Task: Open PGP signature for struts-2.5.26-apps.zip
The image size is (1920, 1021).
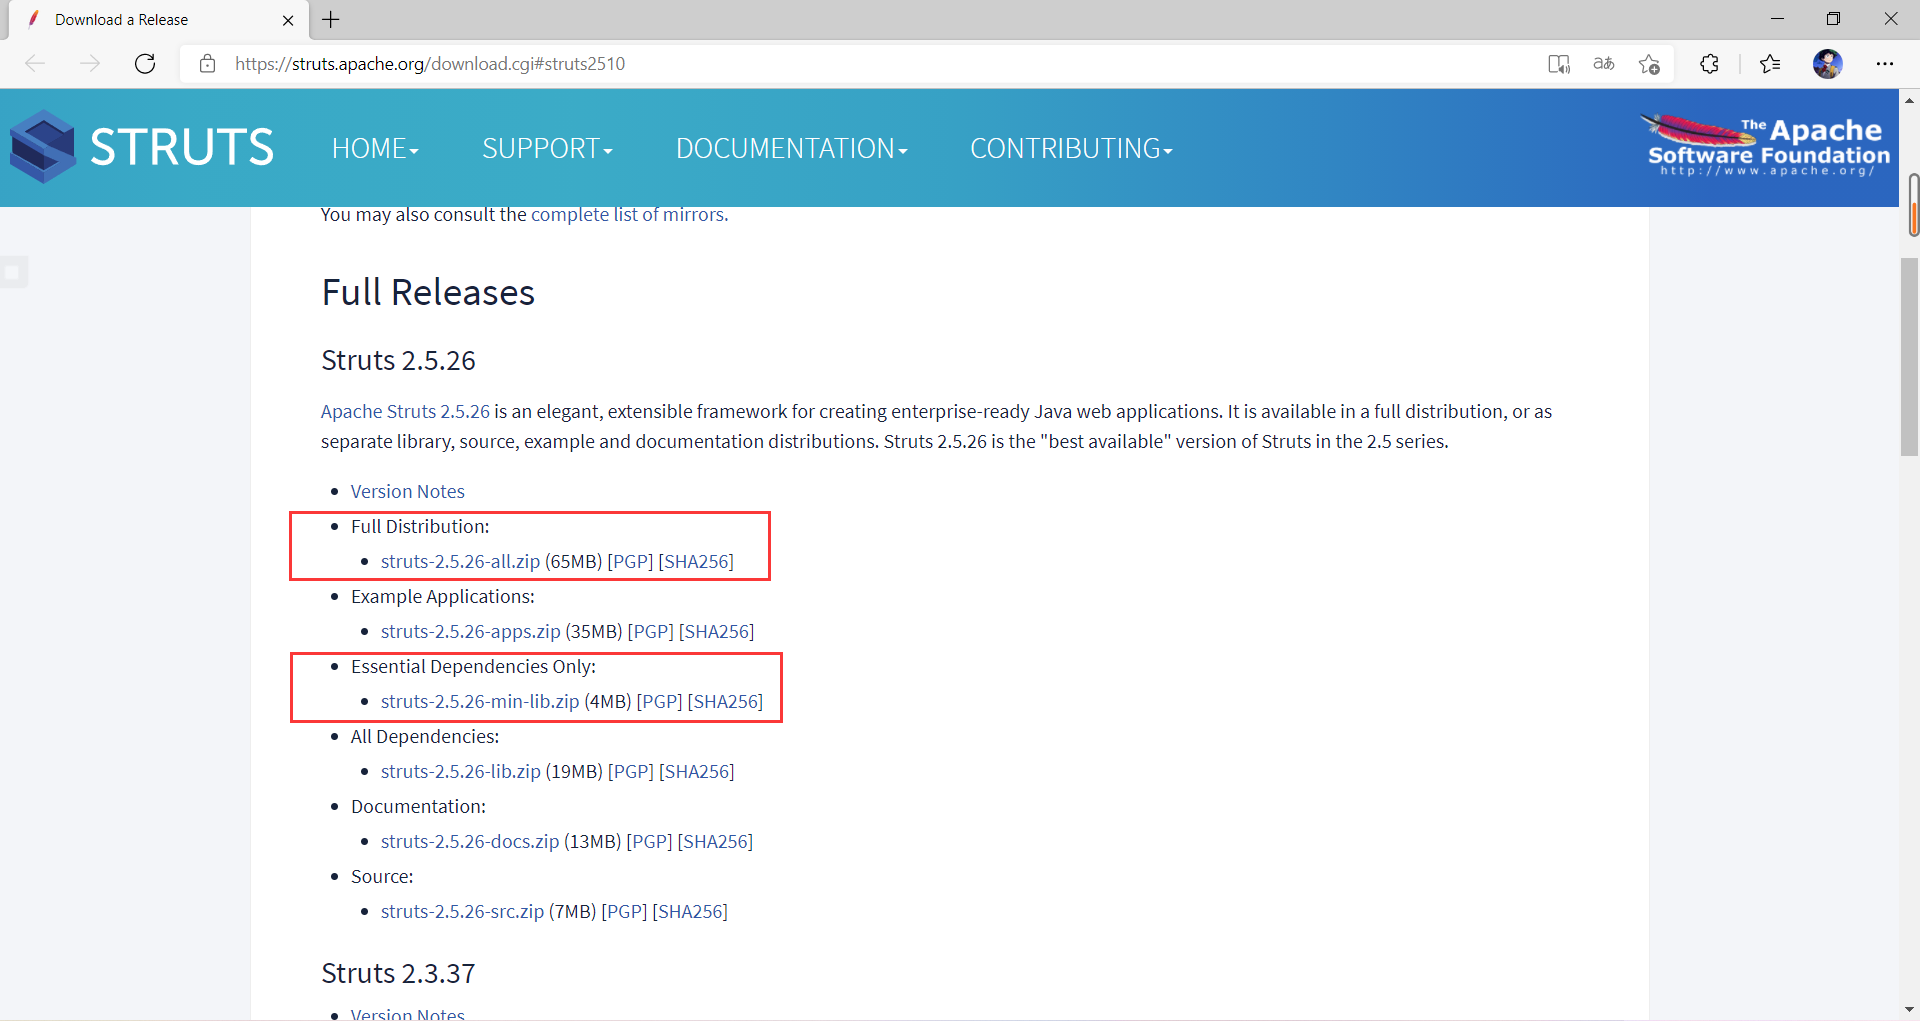Action: 651,631
